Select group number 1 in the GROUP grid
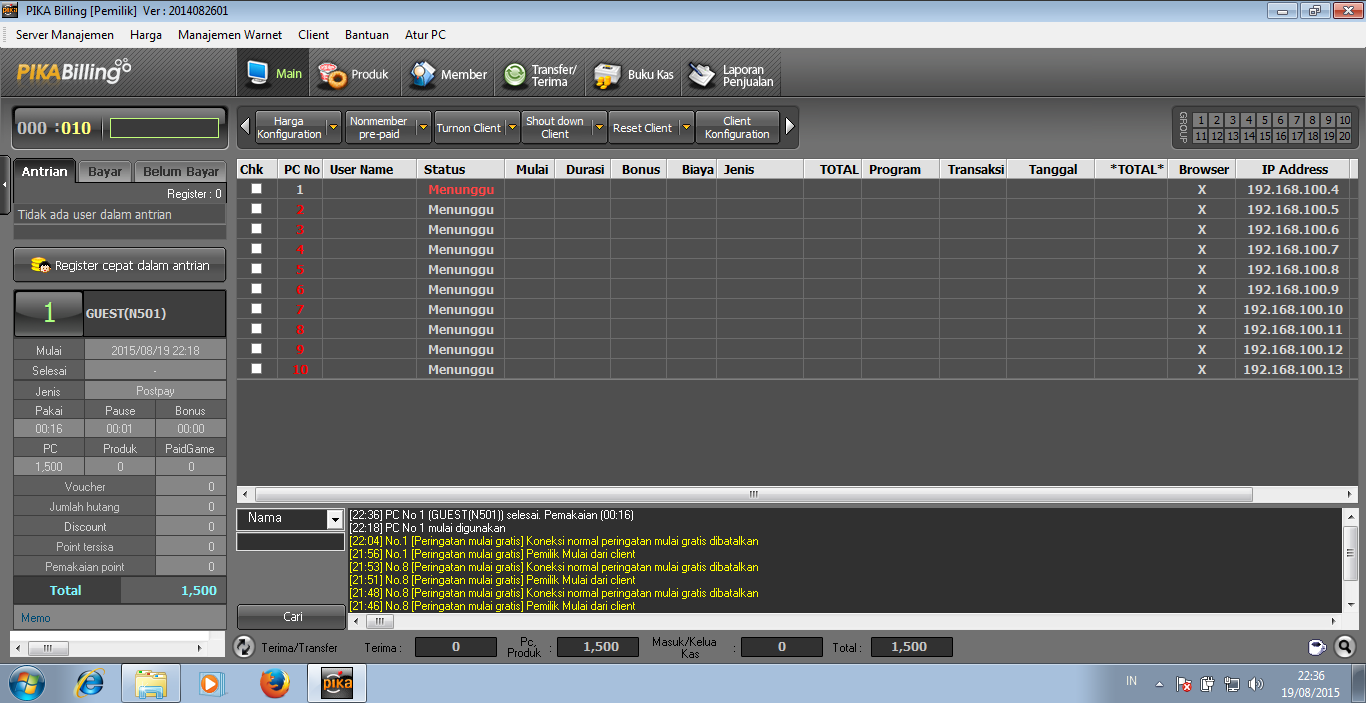 click(x=1201, y=120)
